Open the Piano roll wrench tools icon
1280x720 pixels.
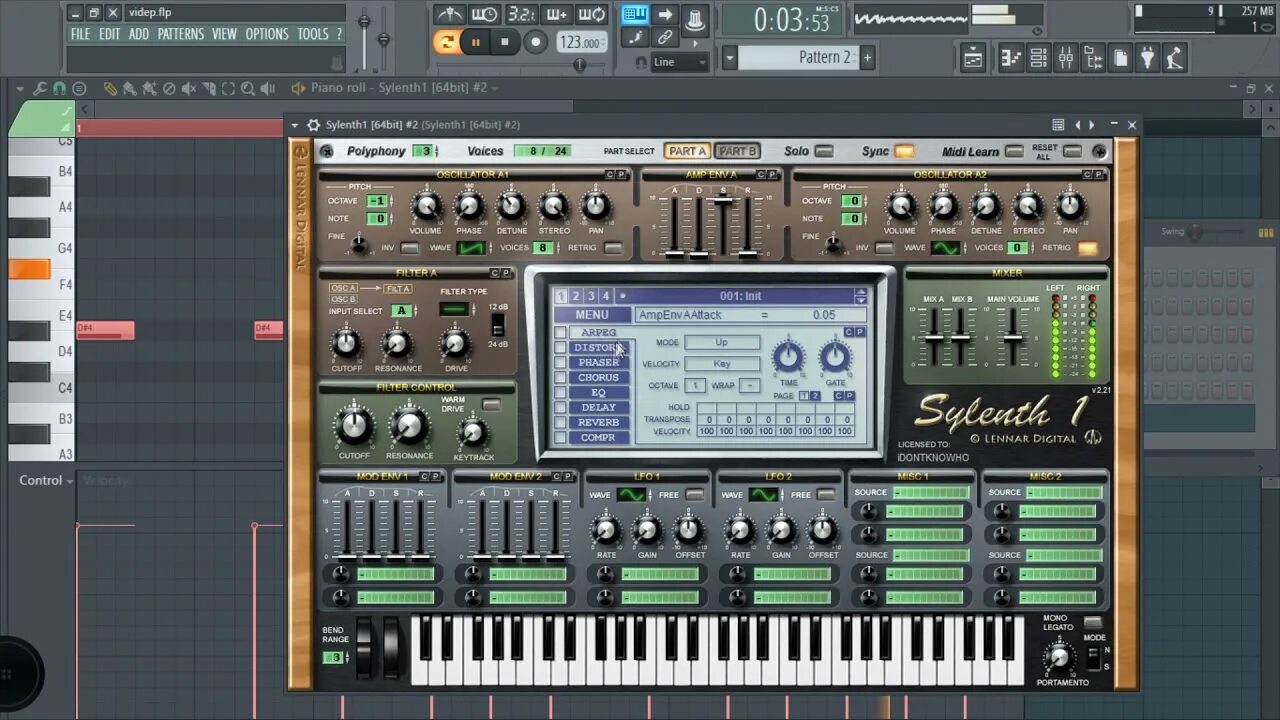point(39,88)
